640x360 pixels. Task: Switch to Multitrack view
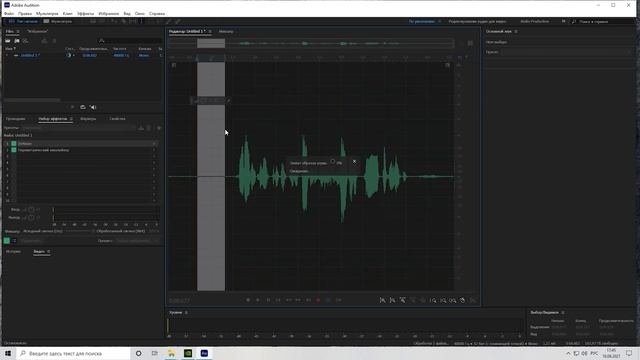pyautogui.click(x=58, y=21)
